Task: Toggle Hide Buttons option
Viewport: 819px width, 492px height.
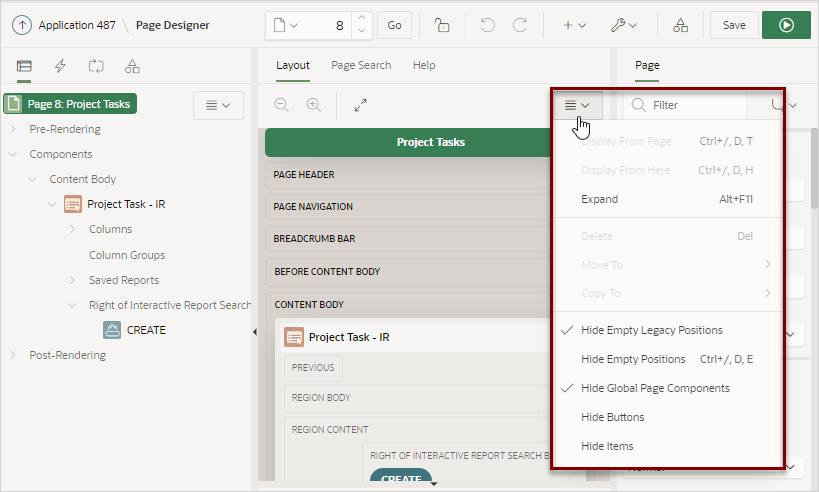Action: click(x=668, y=417)
